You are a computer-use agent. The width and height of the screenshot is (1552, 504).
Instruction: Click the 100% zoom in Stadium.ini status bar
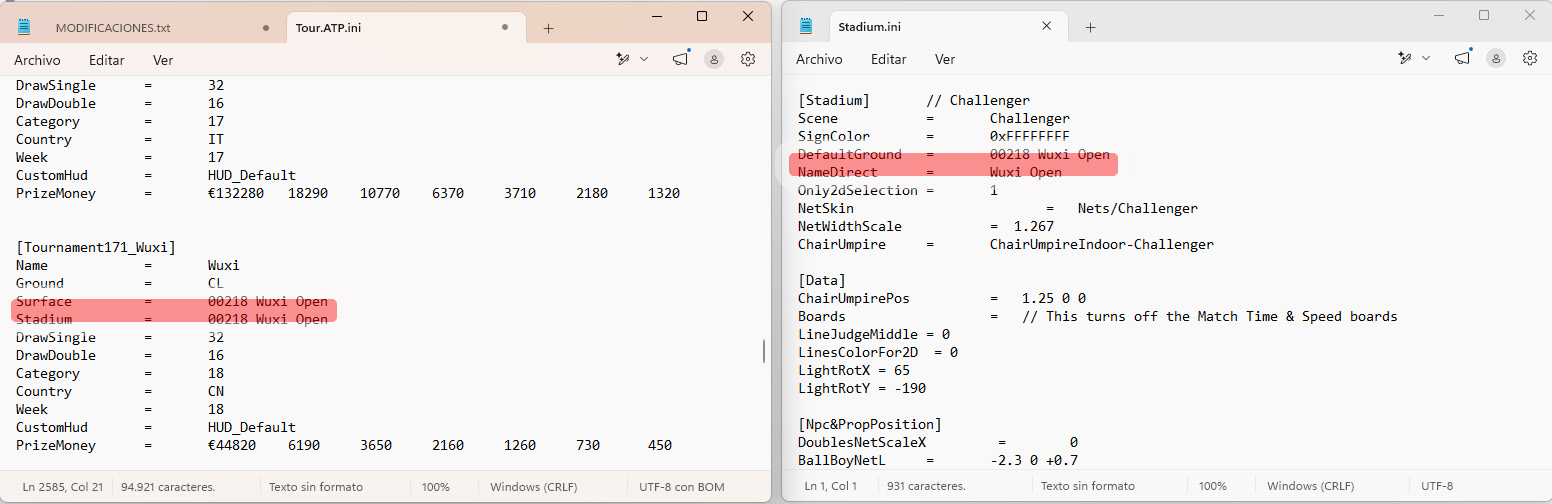point(1213,487)
